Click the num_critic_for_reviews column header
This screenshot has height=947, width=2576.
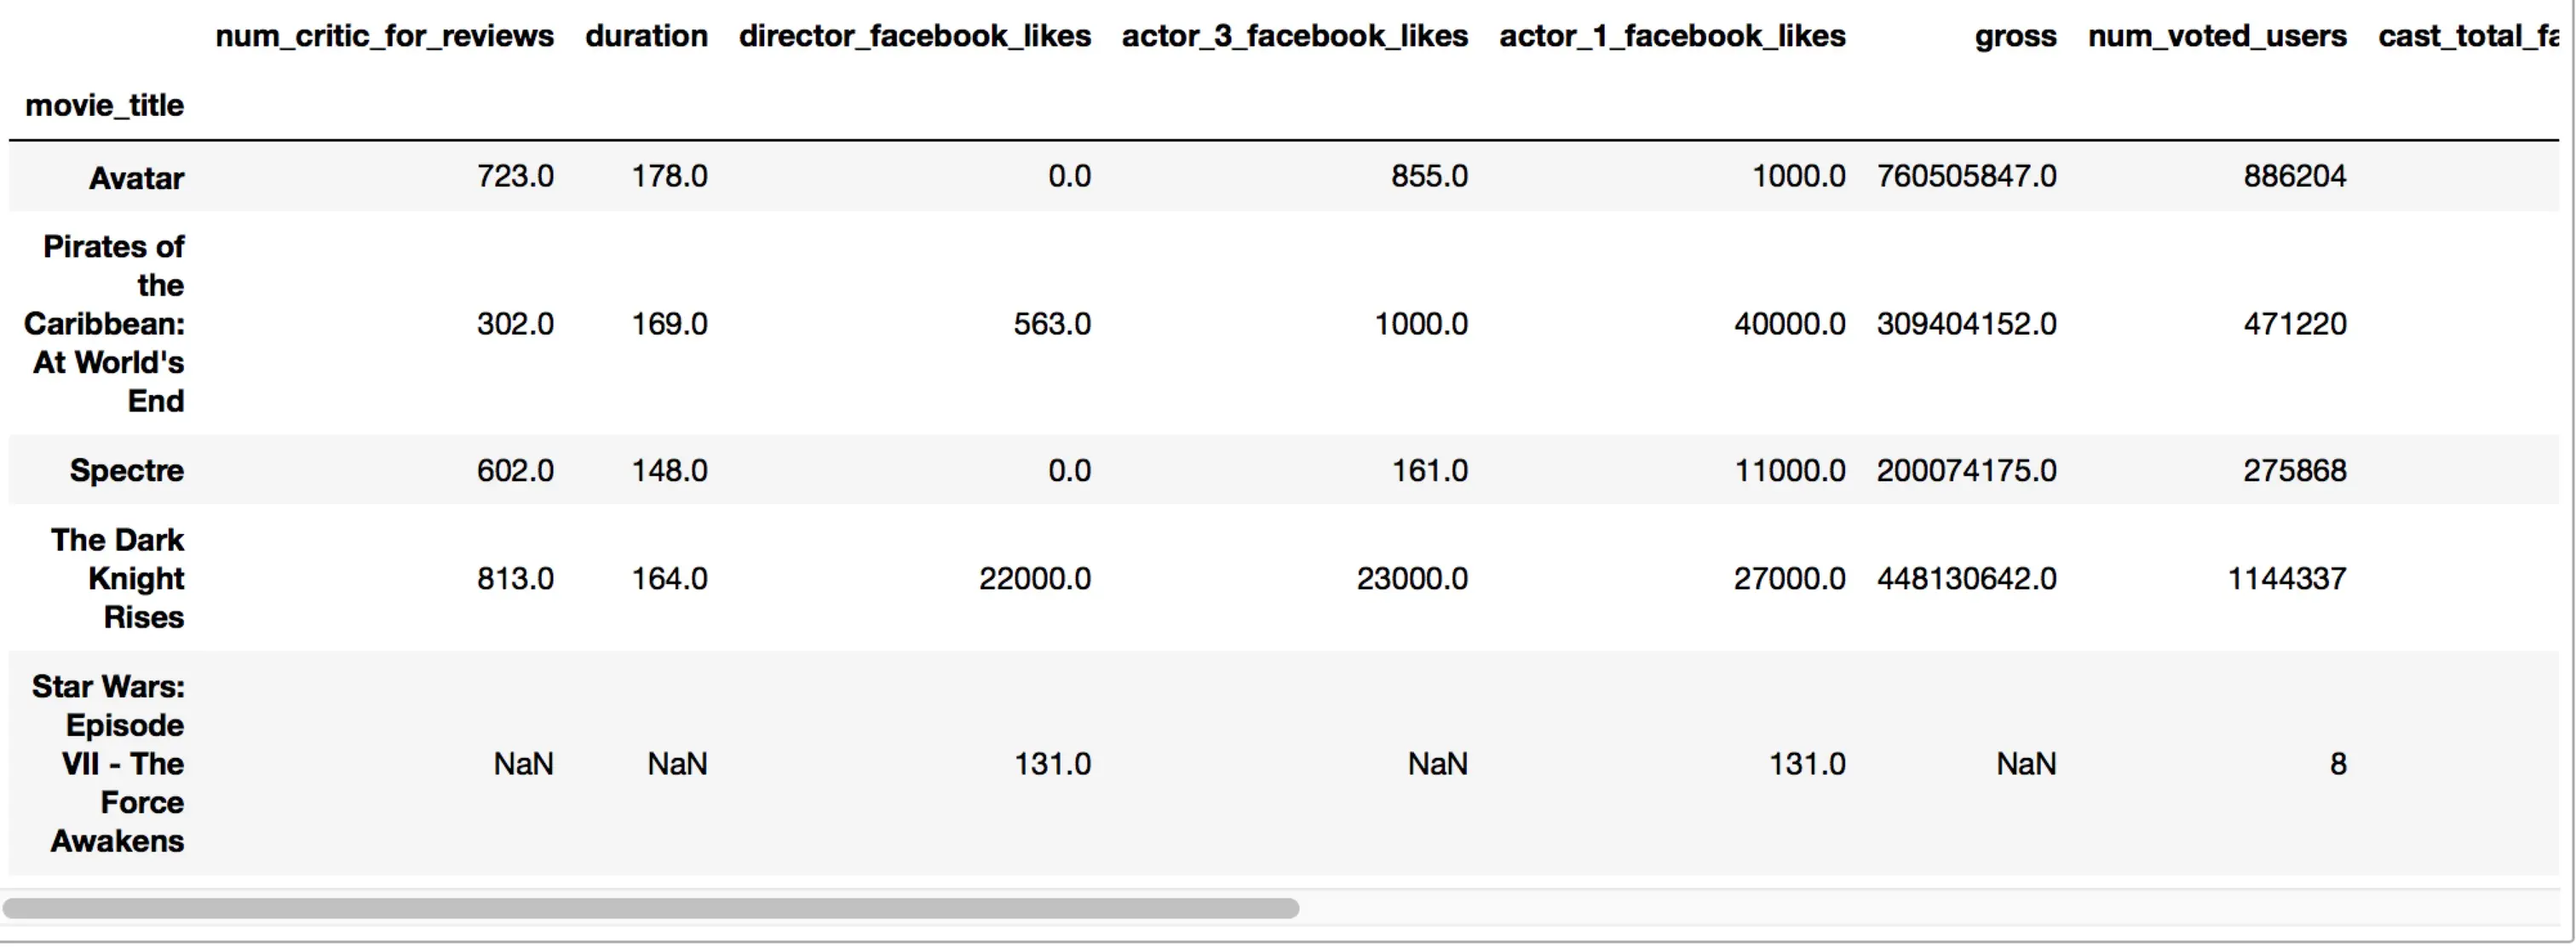384,36
